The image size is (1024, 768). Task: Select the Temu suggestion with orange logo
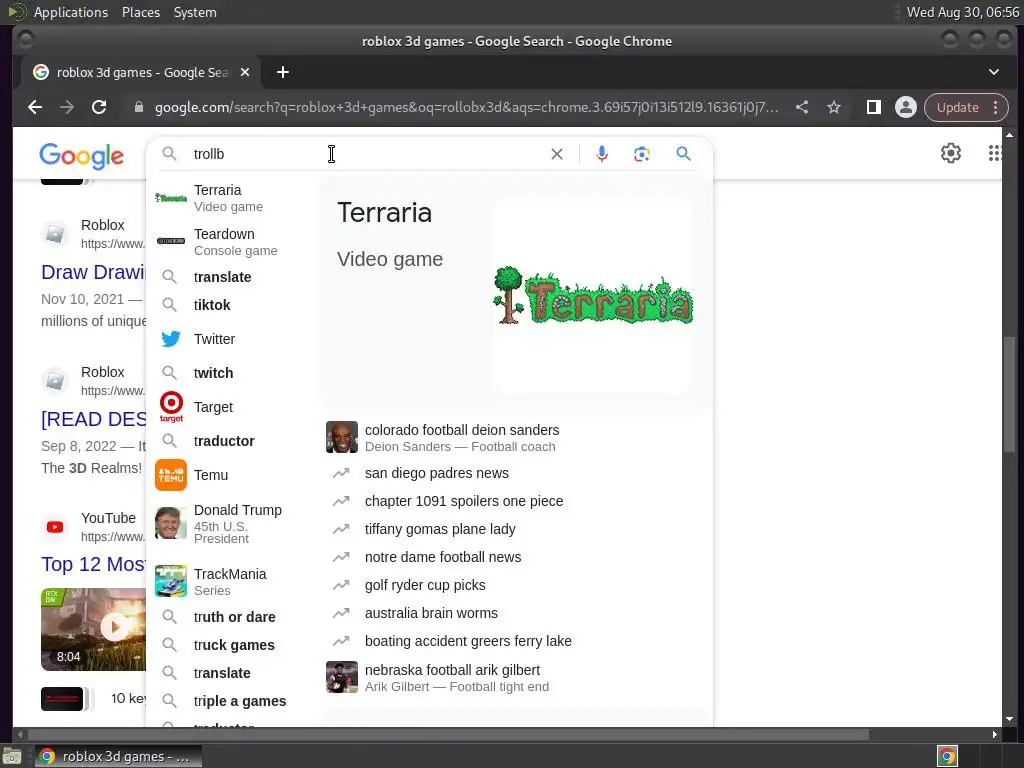[234, 475]
